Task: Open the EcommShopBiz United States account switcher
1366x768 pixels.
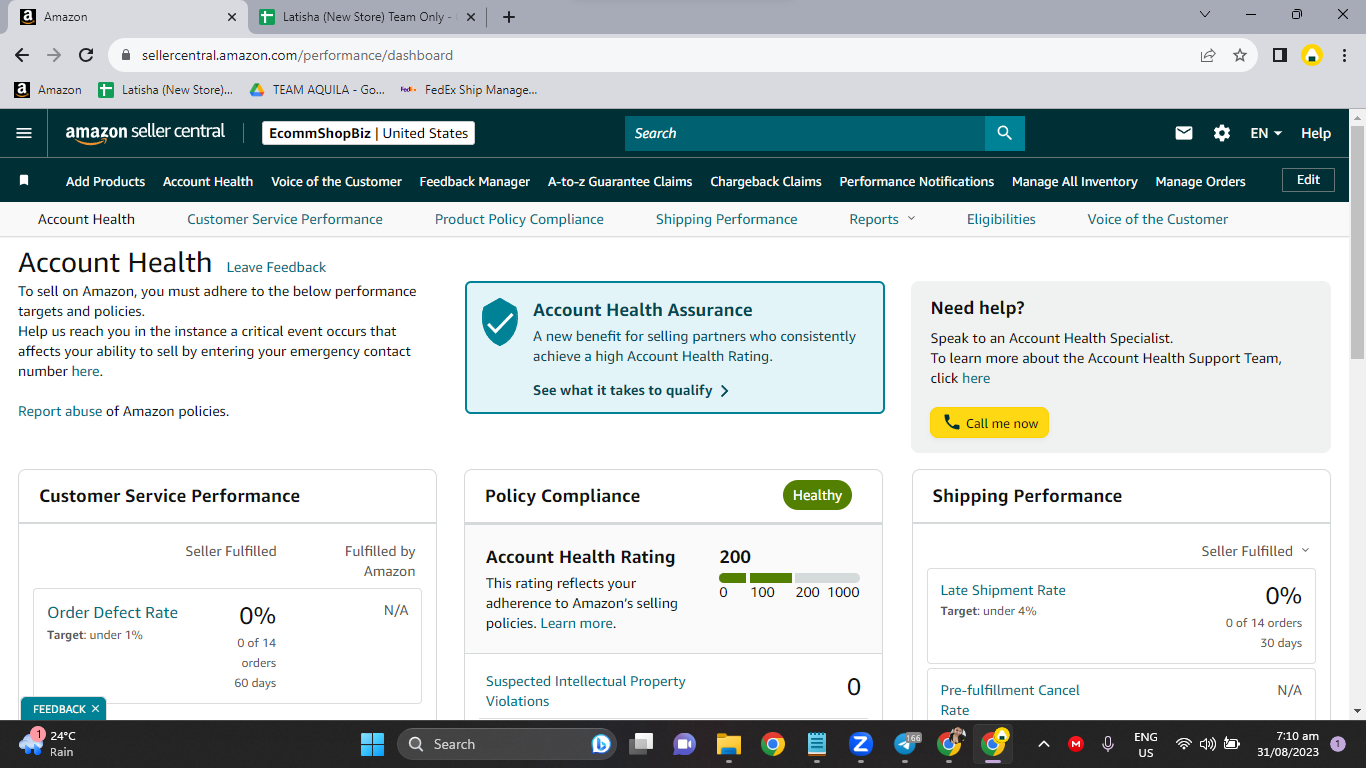Action: pos(368,133)
